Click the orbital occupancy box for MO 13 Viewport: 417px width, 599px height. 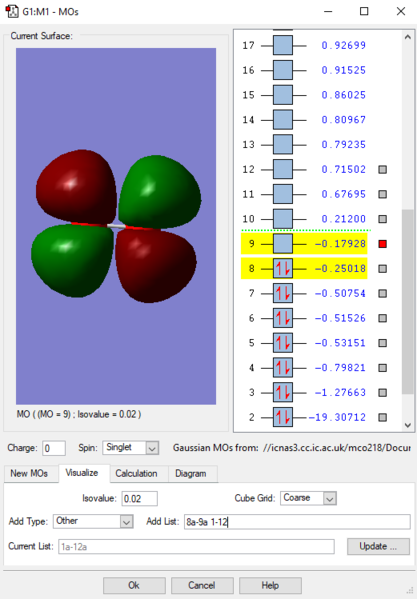[283, 144]
